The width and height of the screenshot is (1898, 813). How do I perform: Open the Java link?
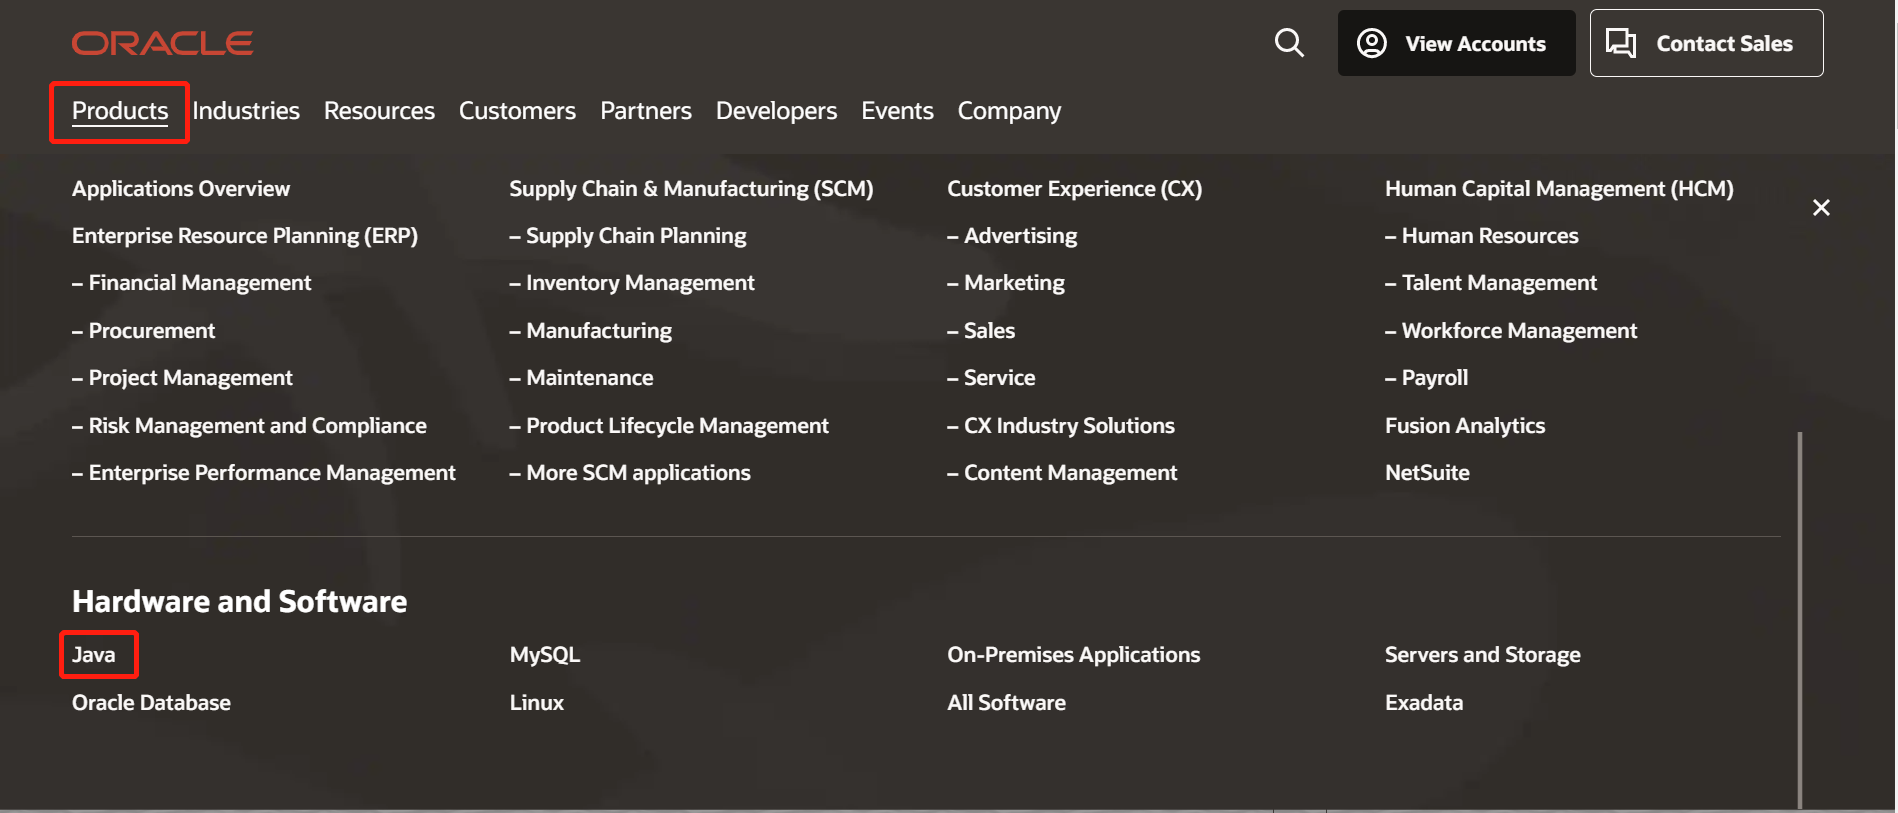pyautogui.click(x=94, y=655)
